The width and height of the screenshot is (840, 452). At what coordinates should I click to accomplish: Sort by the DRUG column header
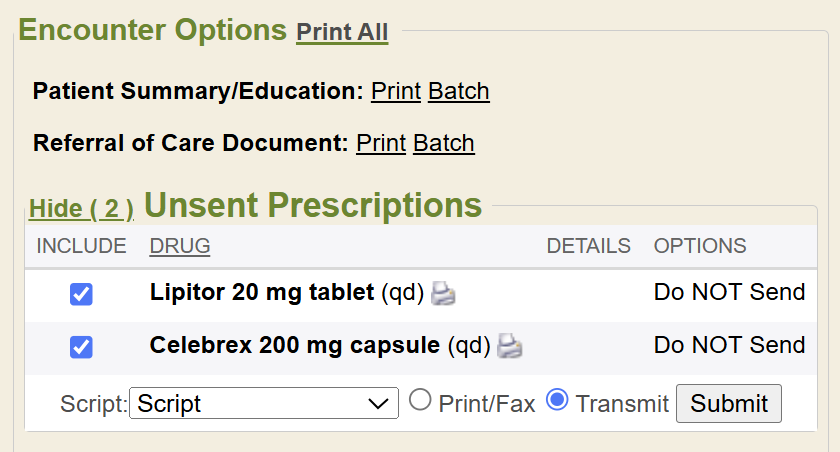click(180, 246)
